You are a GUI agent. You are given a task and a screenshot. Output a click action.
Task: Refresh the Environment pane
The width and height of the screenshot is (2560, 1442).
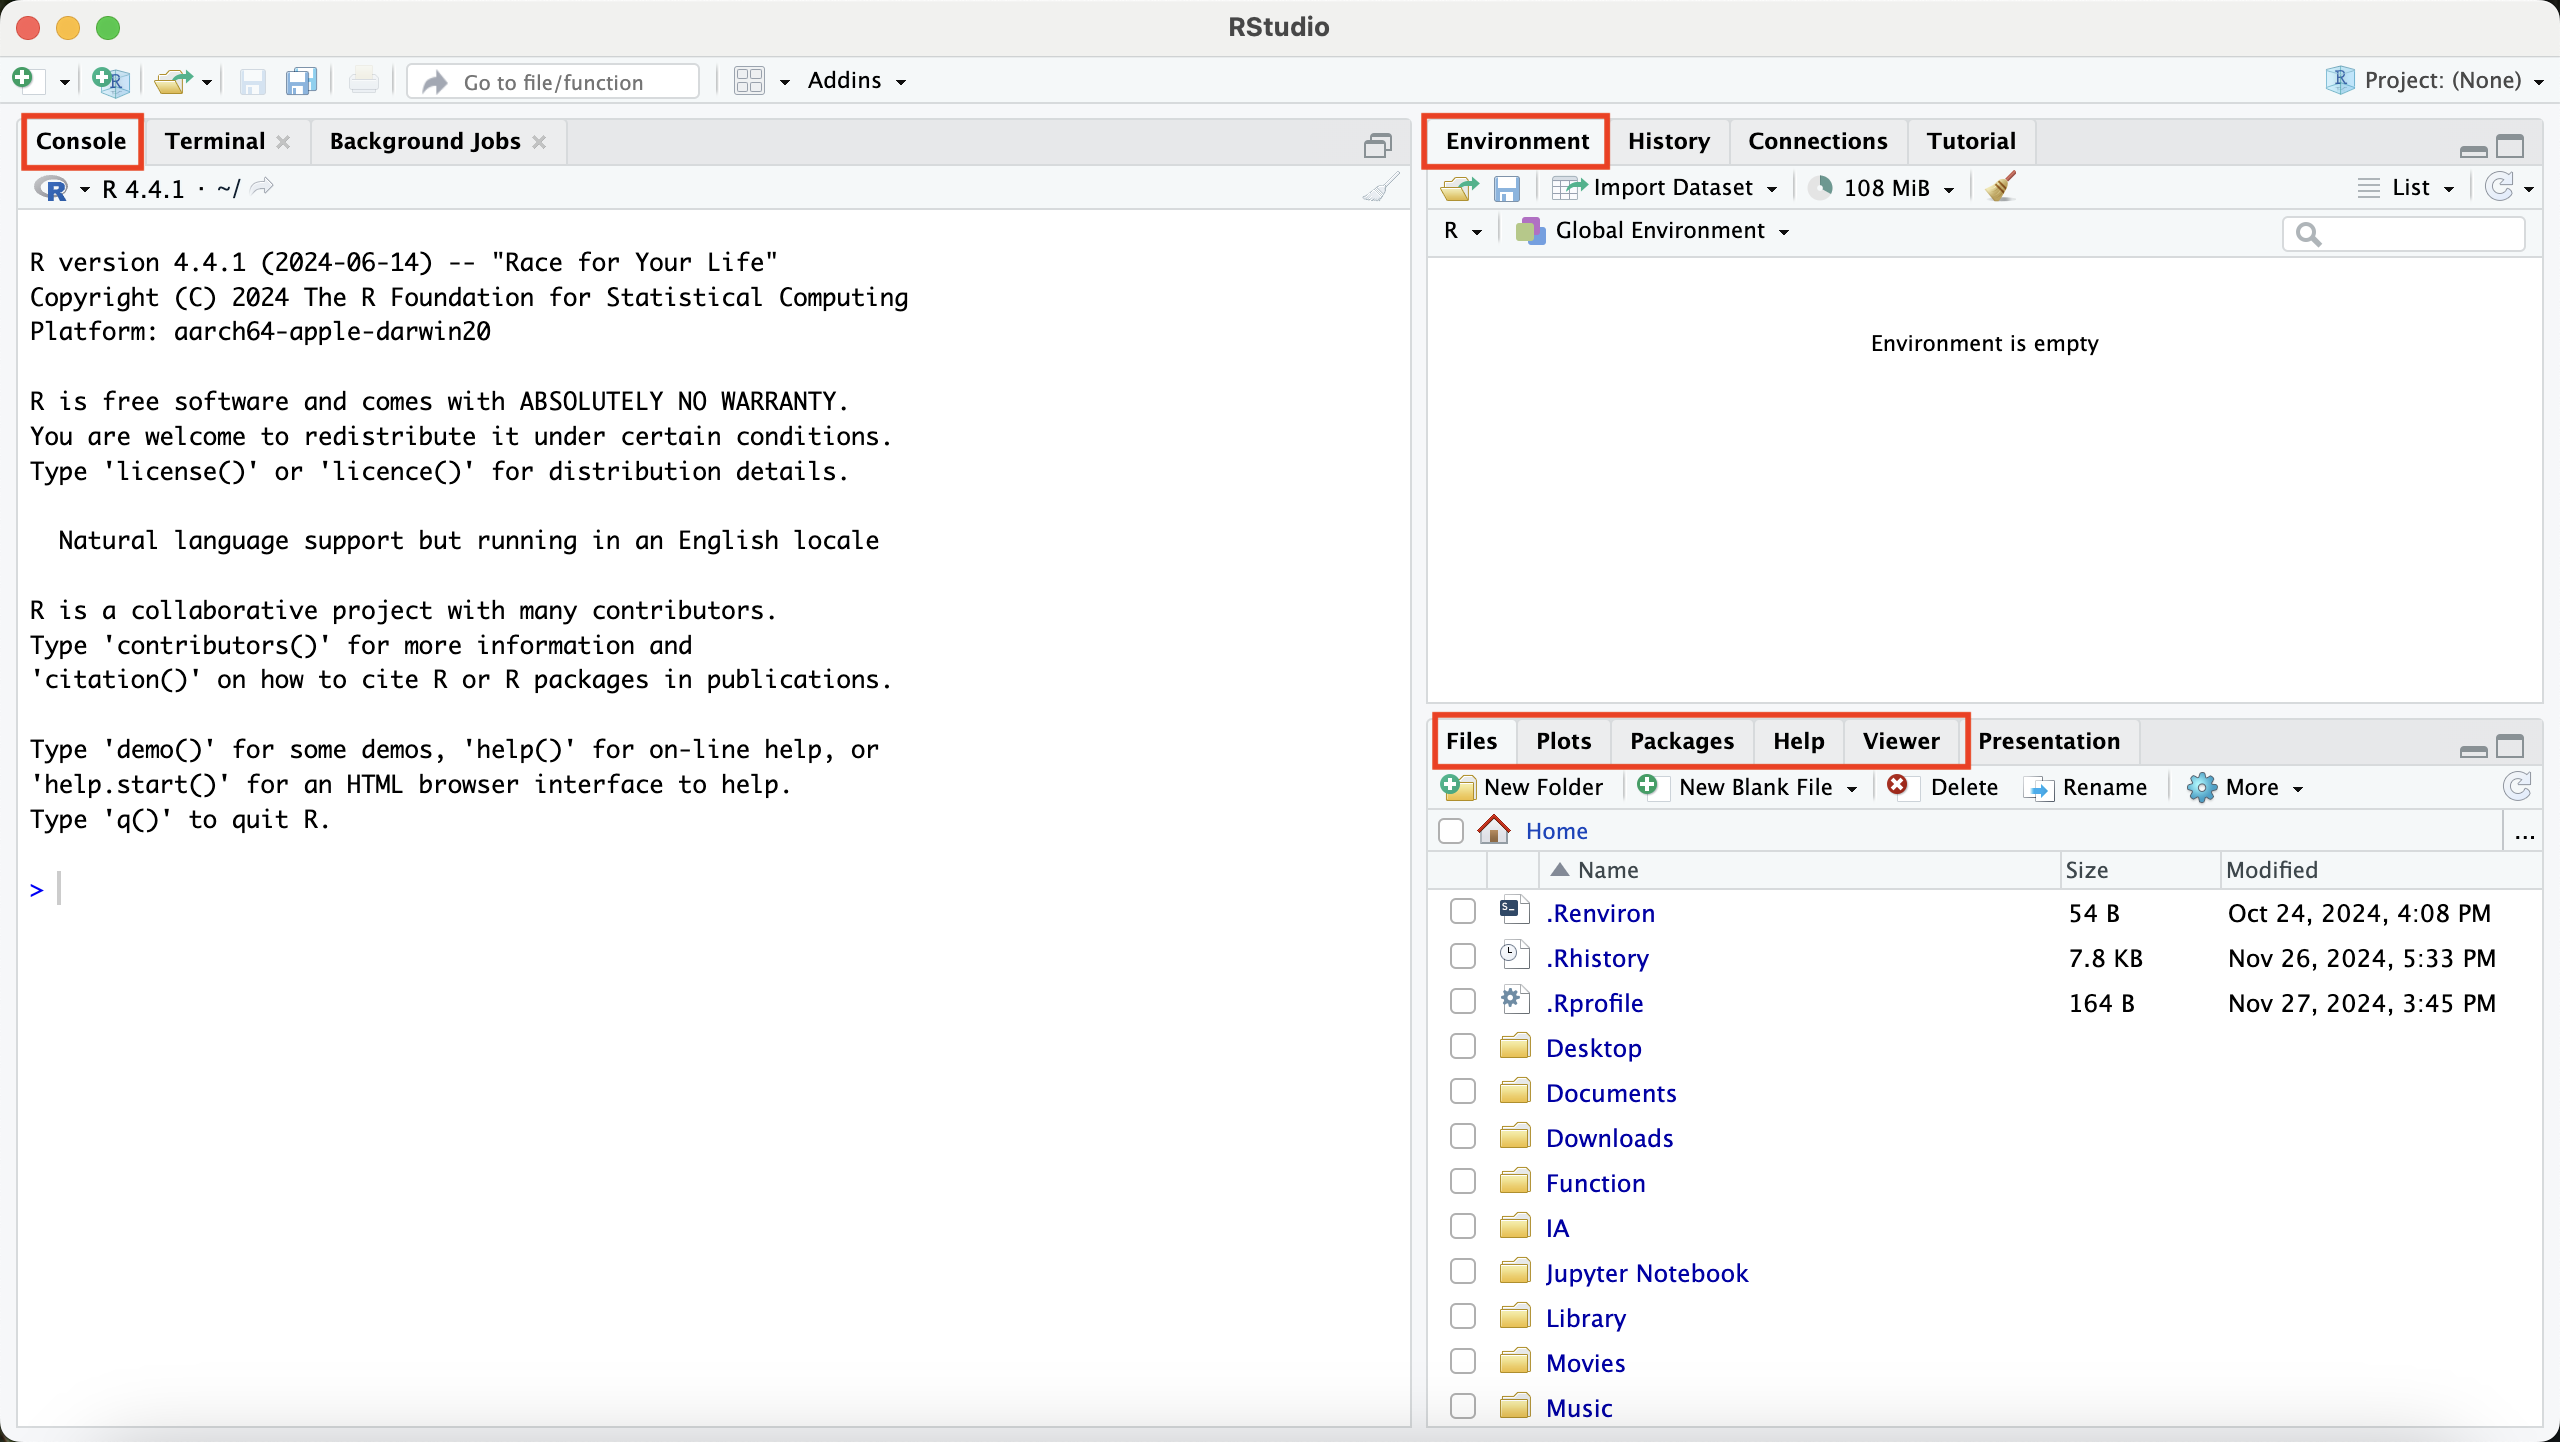(2499, 187)
